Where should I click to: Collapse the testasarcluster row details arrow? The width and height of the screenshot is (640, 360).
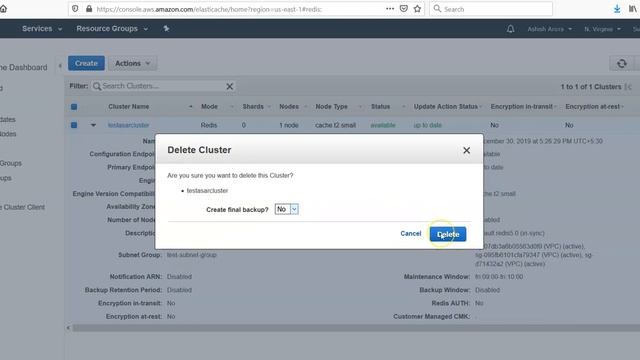pyautogui.click(x=93, y=125)
